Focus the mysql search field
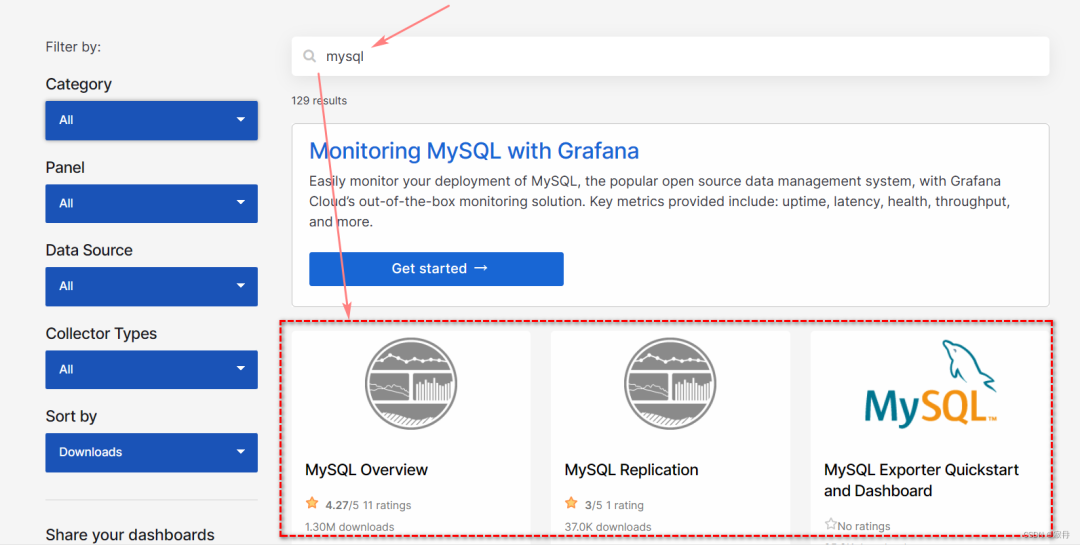The height and width of the screenshot is (545, 1080). [670, 56]
